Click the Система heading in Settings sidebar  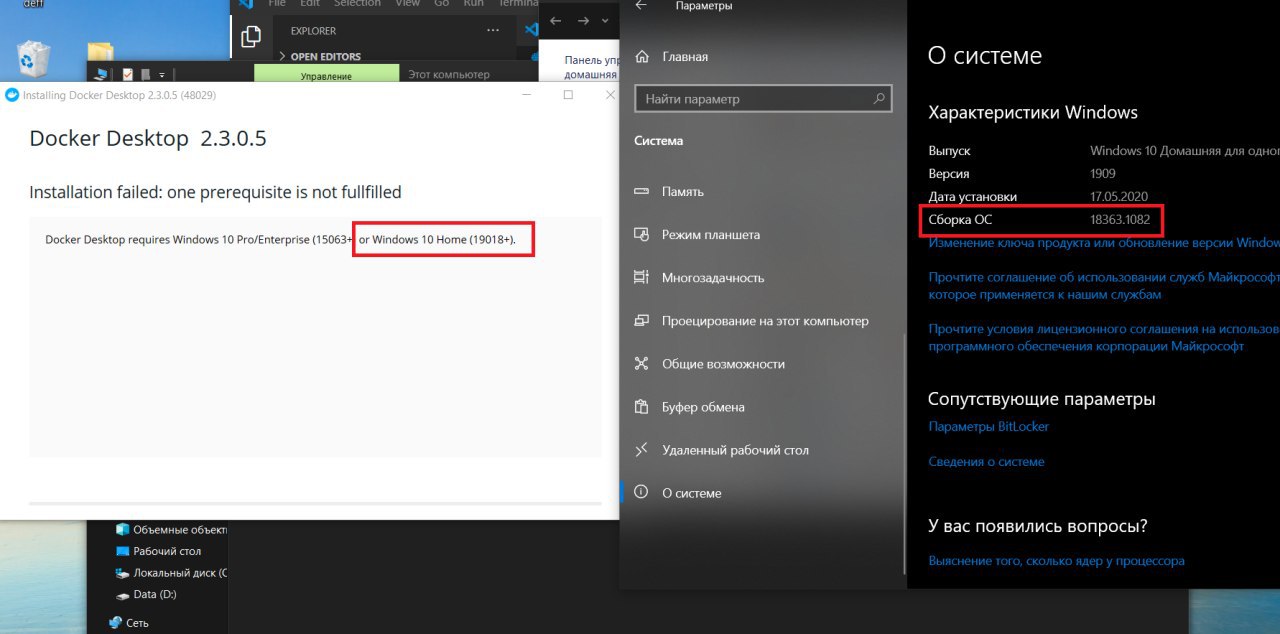pyautogui.click(x=659, y=141)
